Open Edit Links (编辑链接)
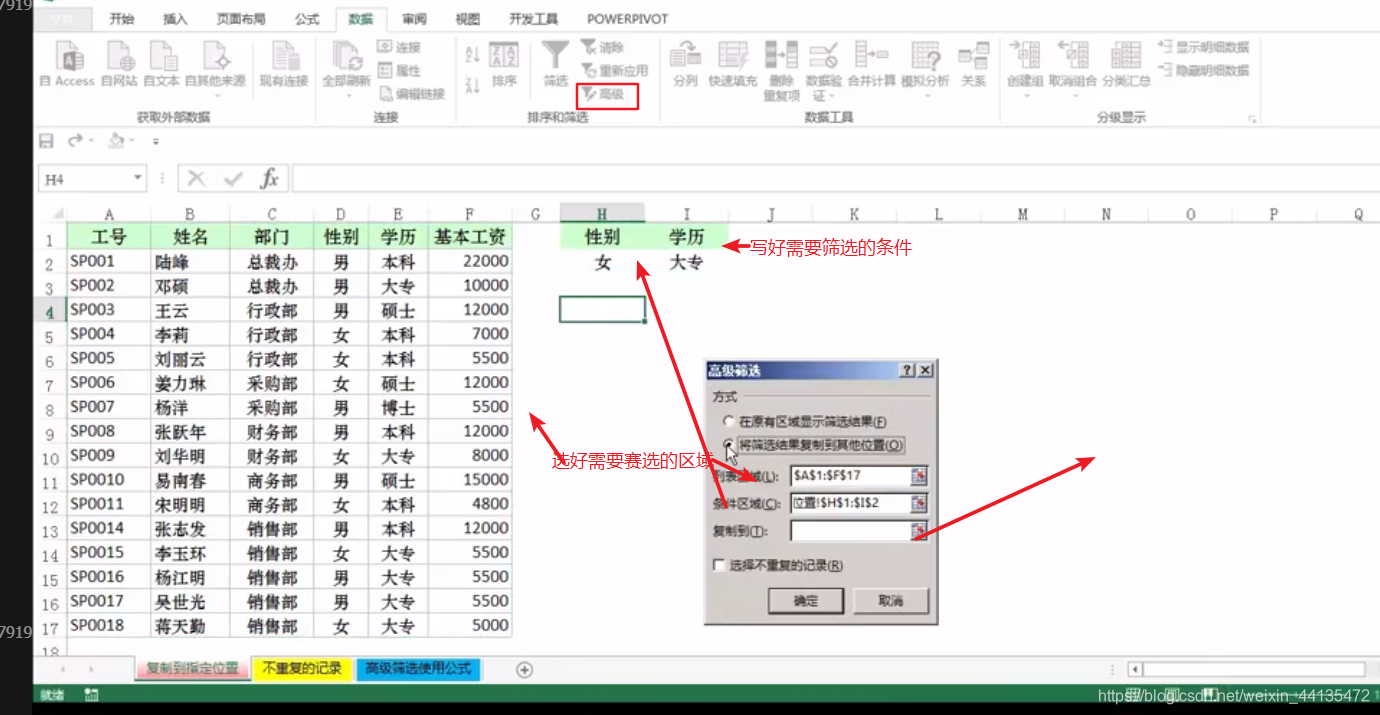The width and height of the screenshot is (1380, 715). coord(411,94)
